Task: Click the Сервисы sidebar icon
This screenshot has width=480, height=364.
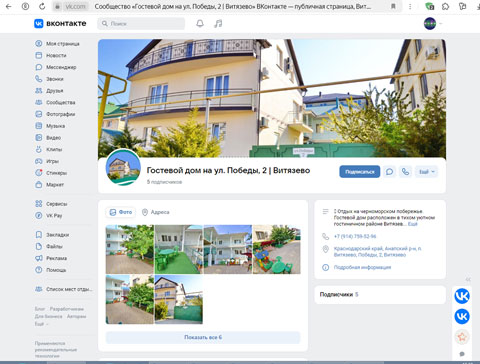Action: tap(39, 204)
